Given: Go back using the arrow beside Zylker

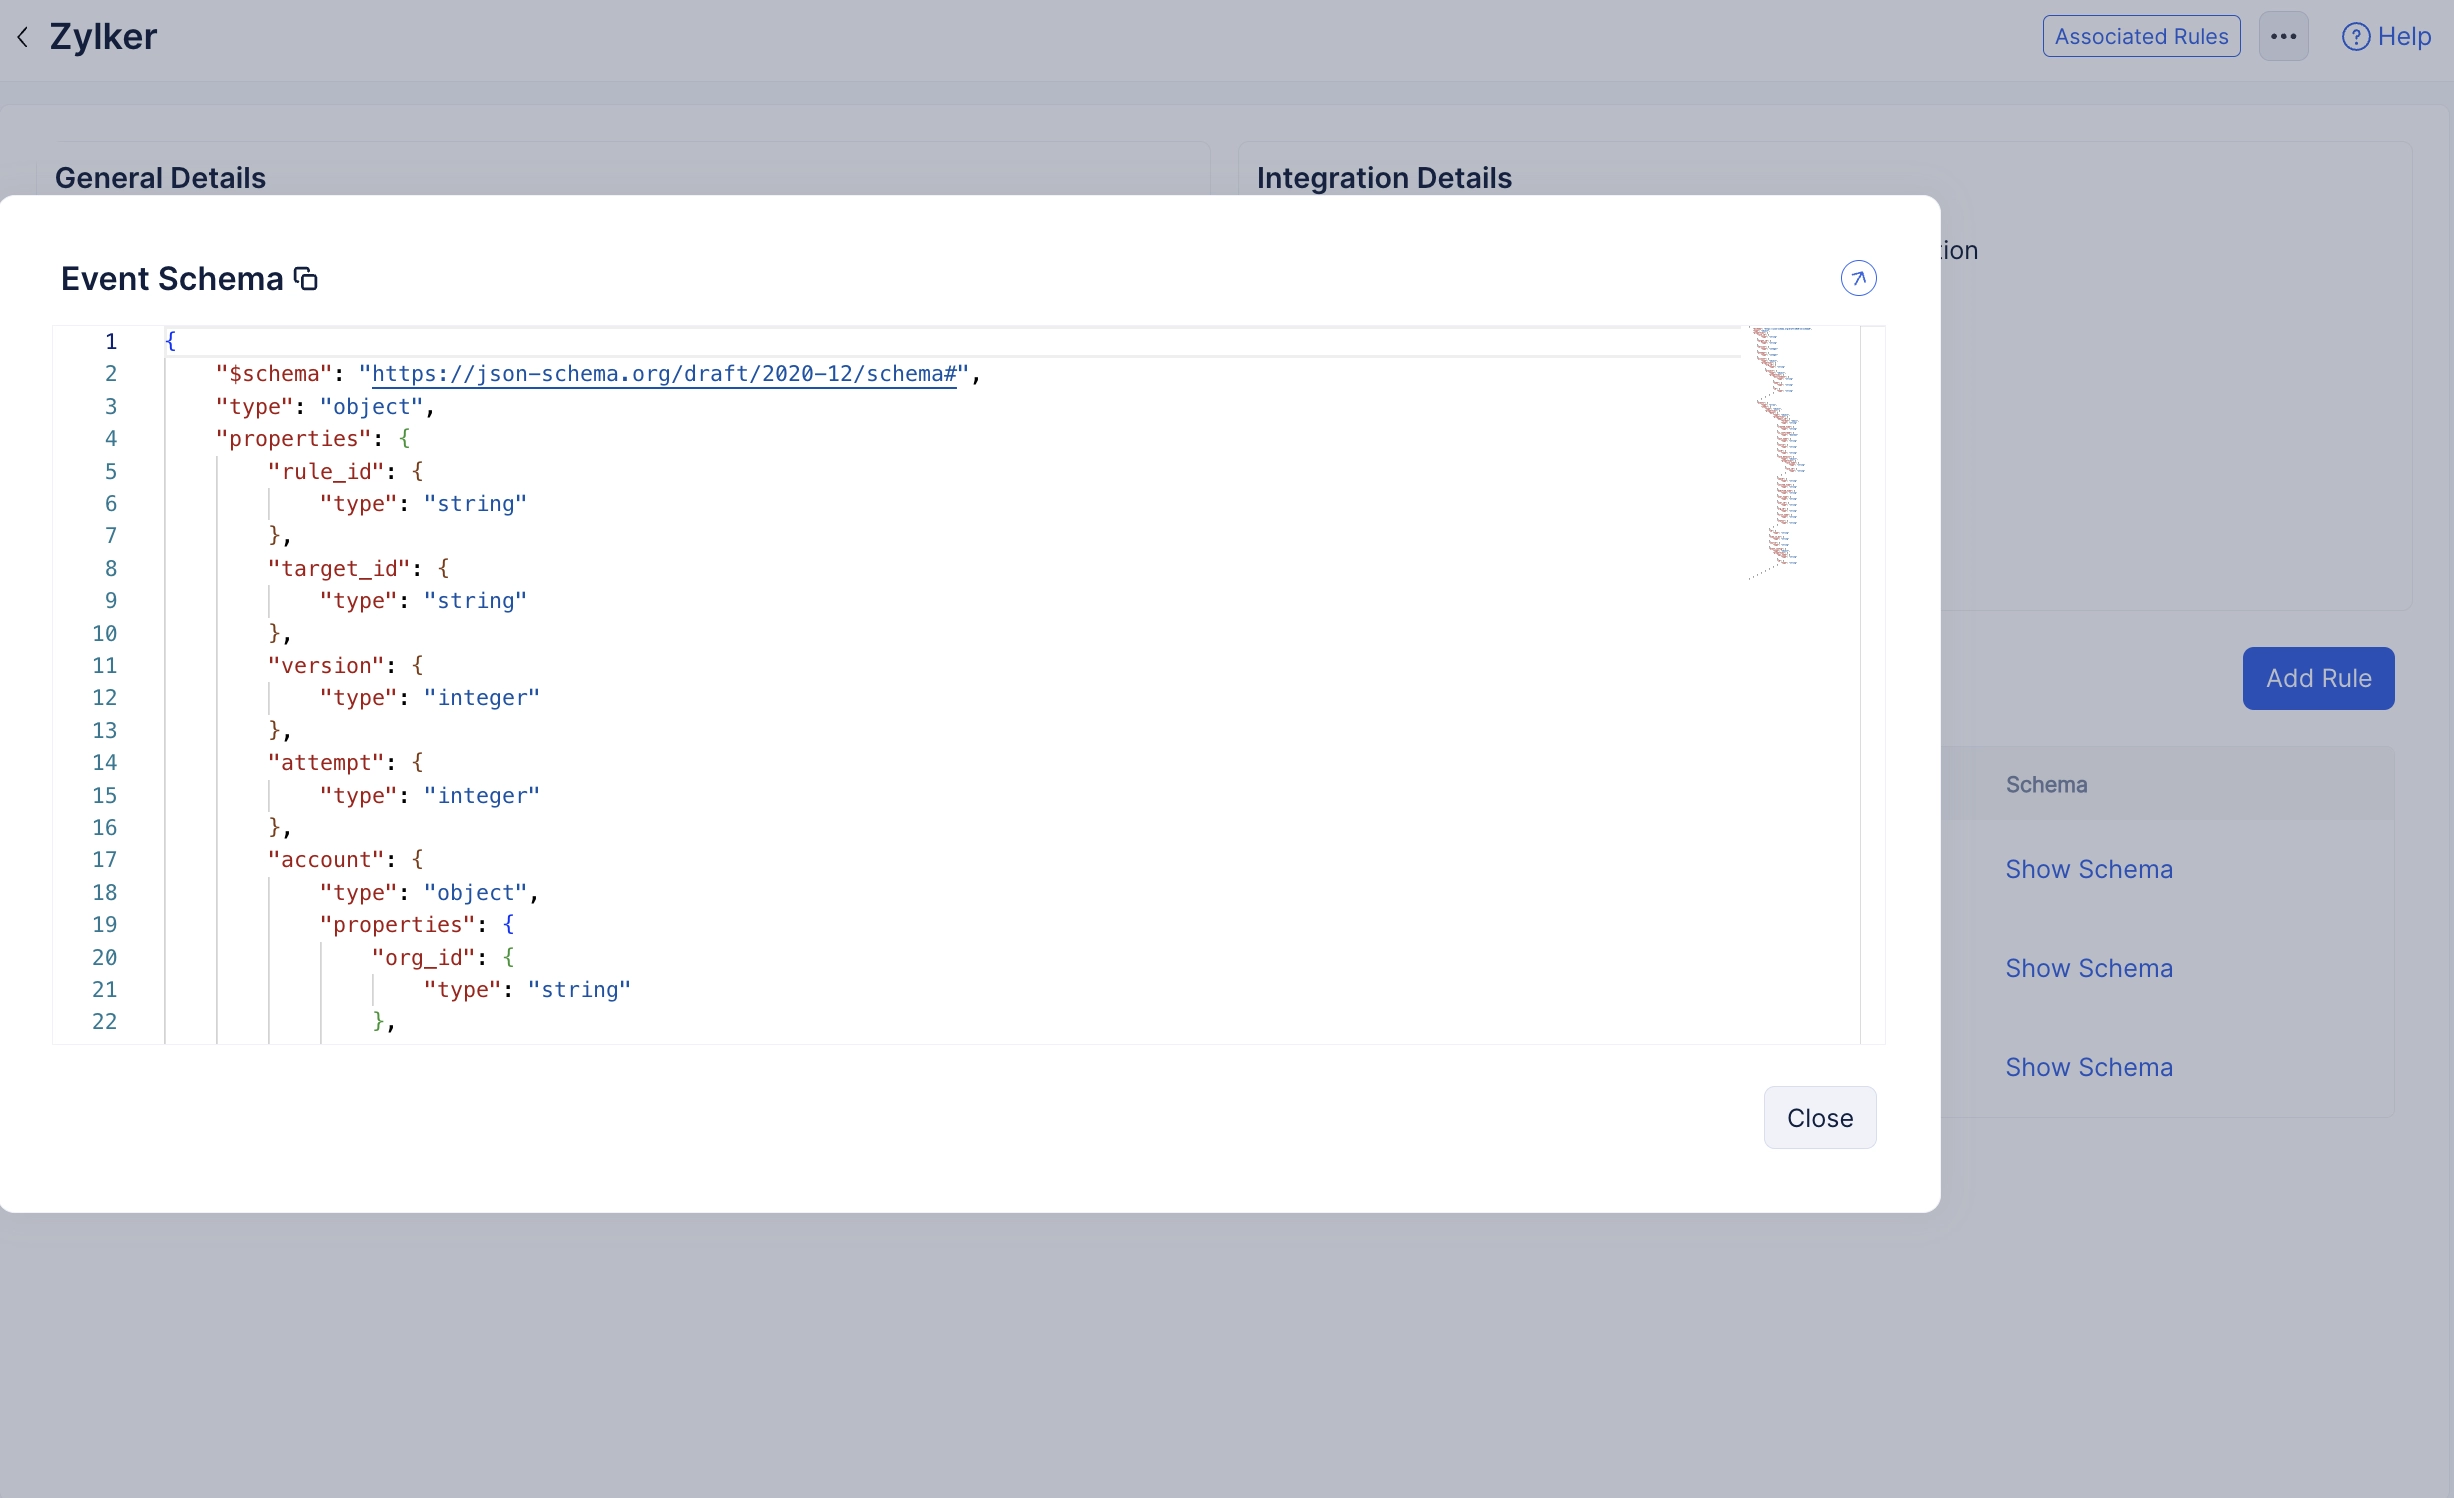Looking at the screenshot, I should [x=23, y=37].
